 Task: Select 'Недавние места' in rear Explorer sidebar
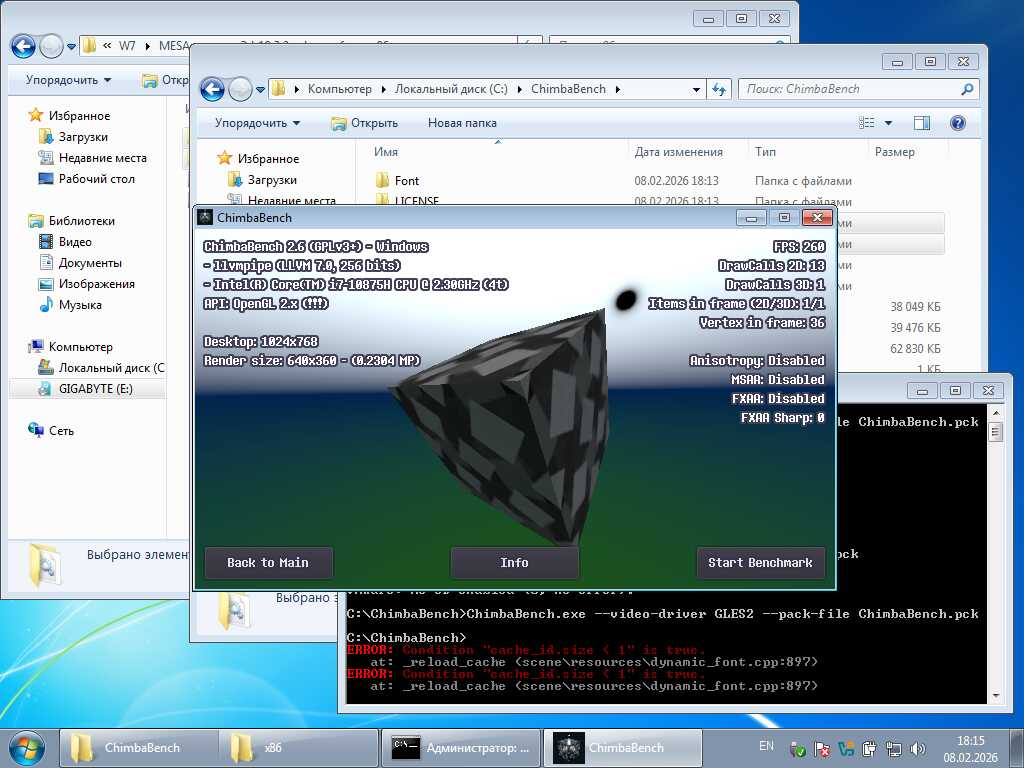[x=103, y=157]
